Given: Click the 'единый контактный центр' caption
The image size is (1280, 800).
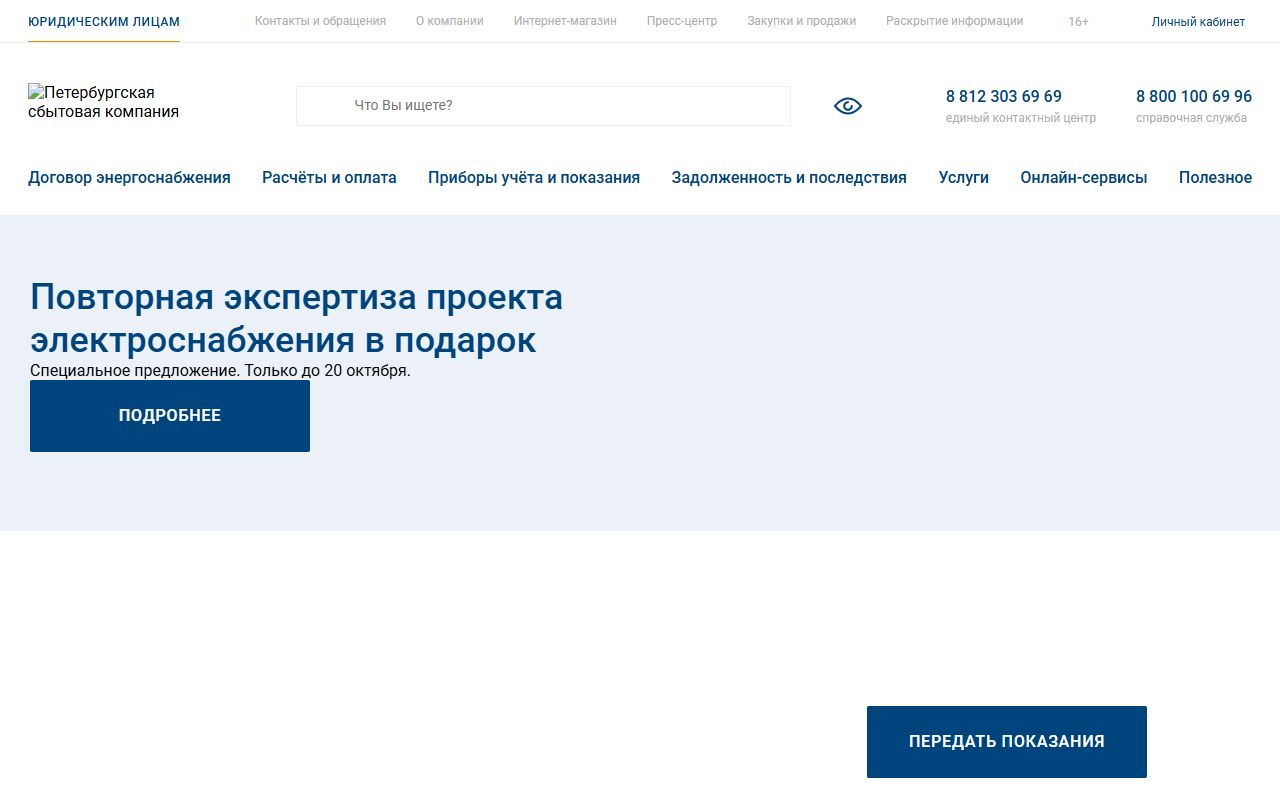Looking at the screenshot, I should (x=1021, y=118).
